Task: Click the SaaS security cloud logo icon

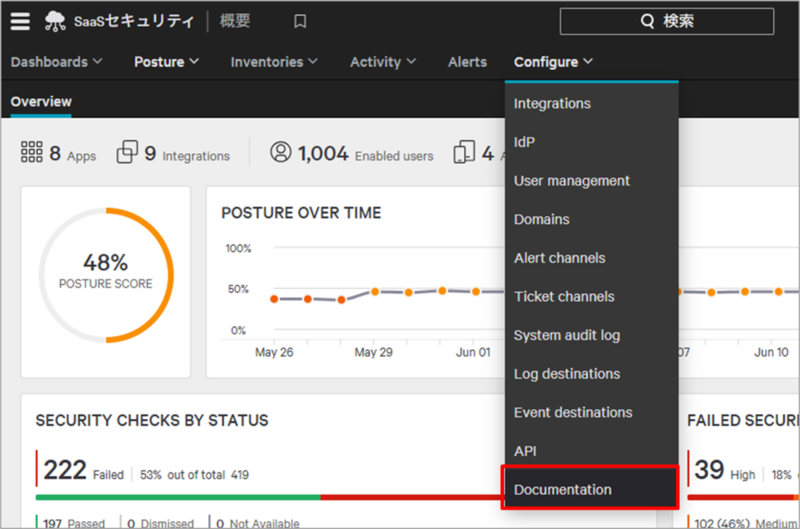Action: click(55, 21)
